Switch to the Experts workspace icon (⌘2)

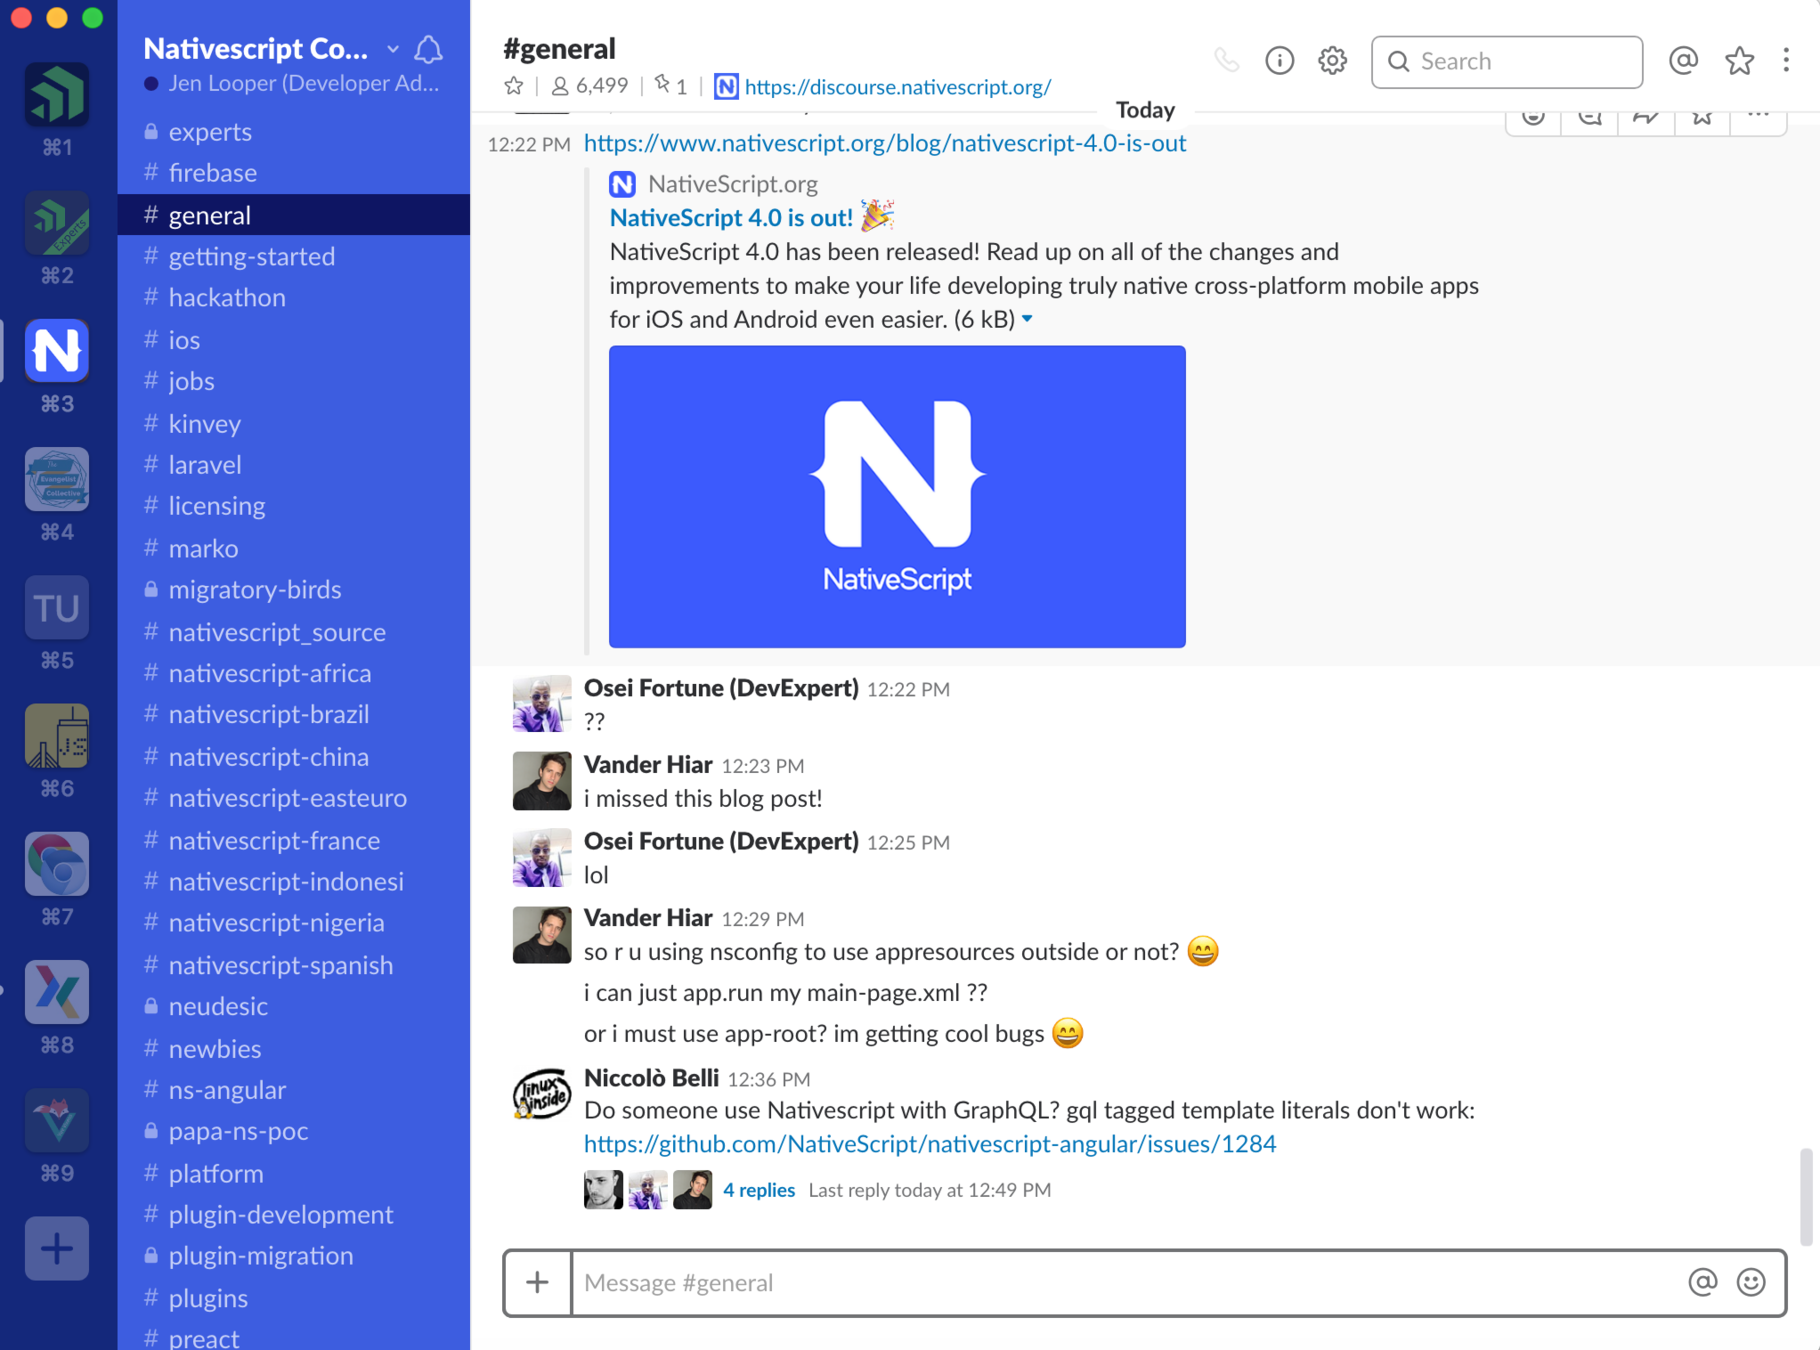(x=57, y=223)
